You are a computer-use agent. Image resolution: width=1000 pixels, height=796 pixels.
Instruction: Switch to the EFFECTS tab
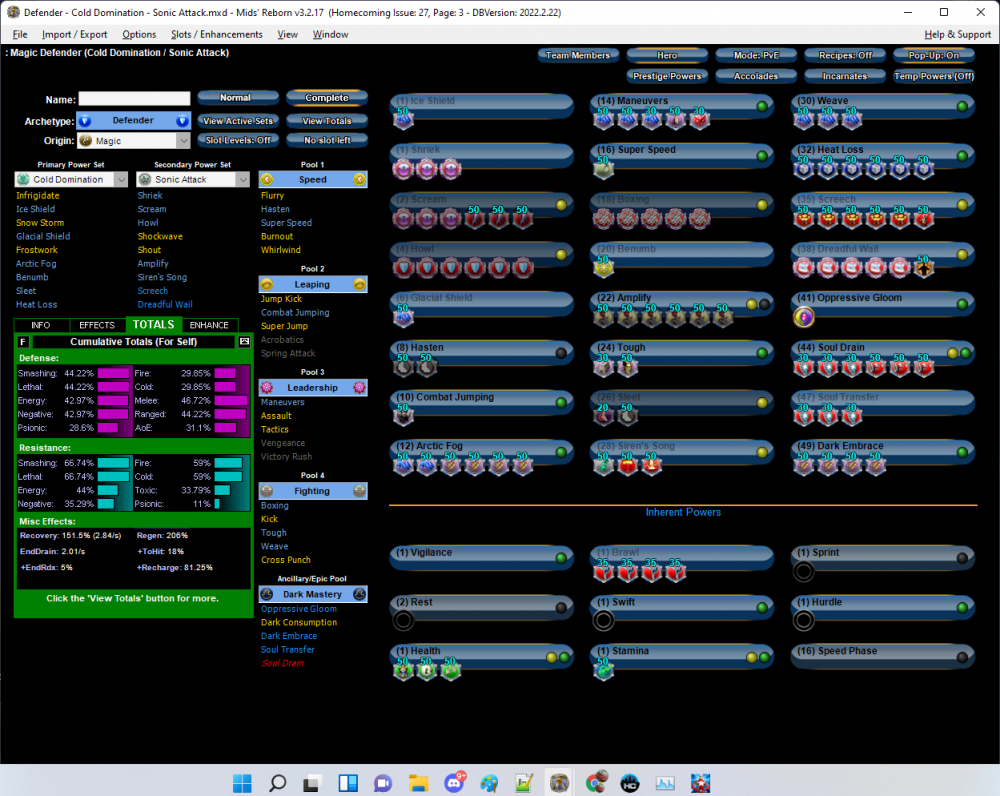click(97, 325)
